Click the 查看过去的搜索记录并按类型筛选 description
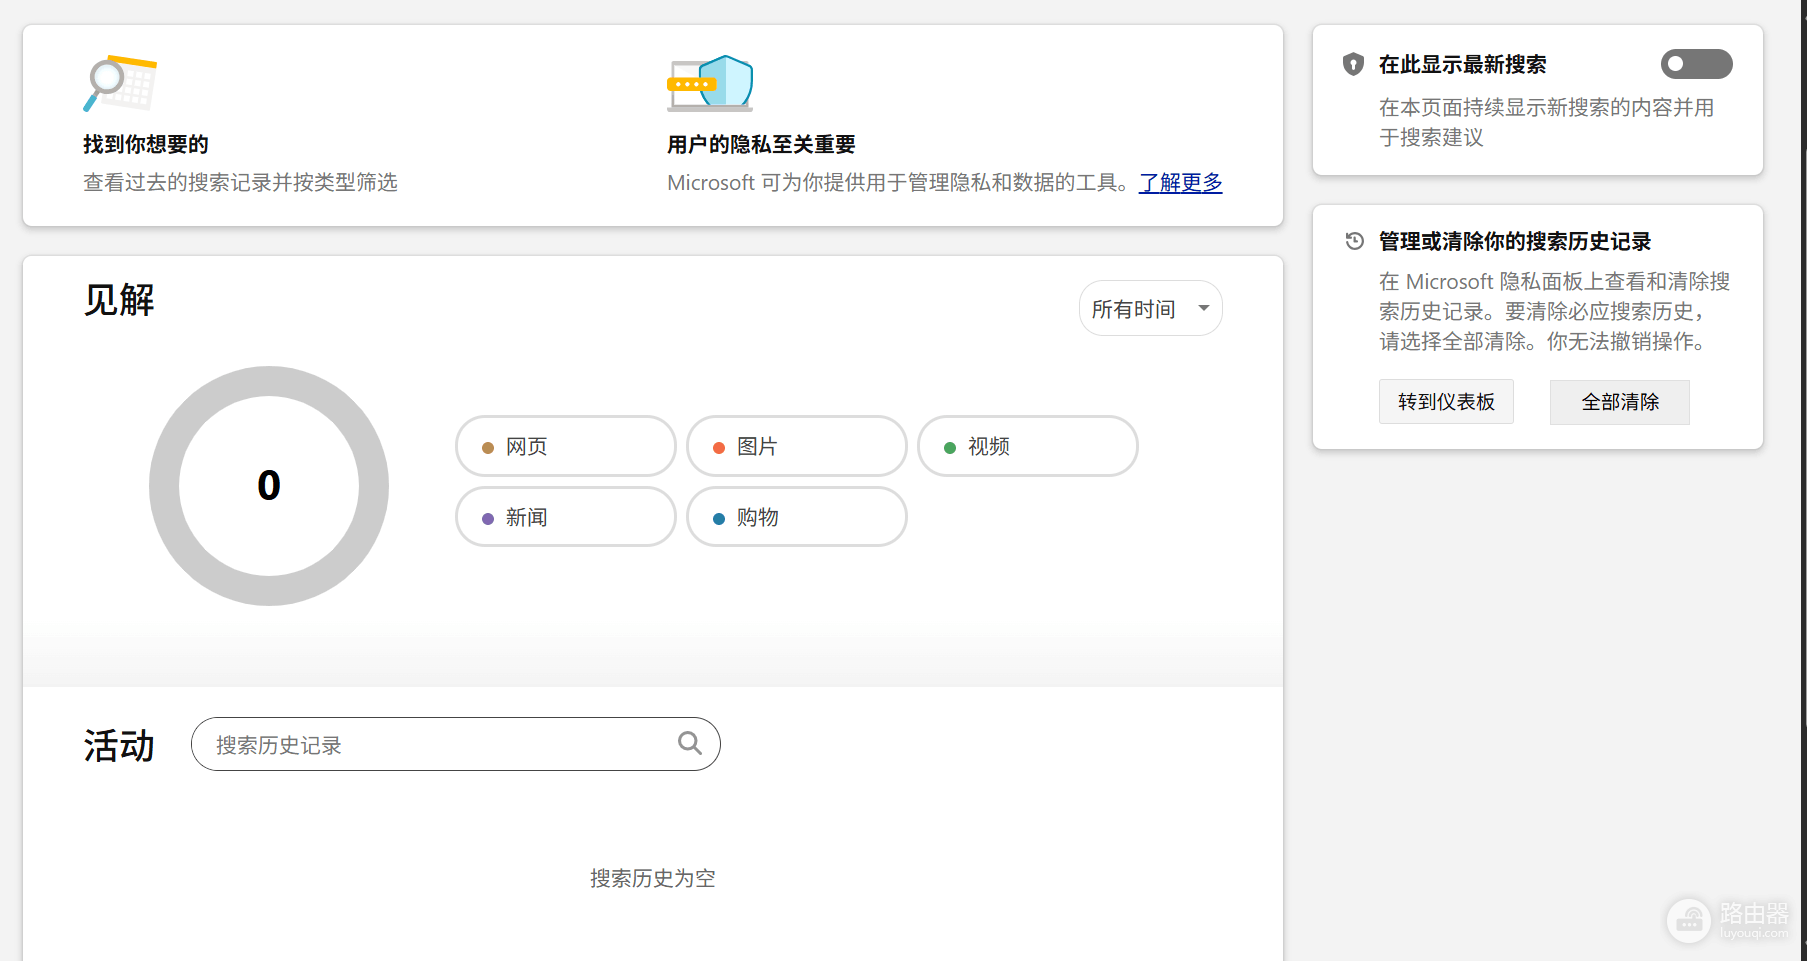 click(x=240, y=182)
